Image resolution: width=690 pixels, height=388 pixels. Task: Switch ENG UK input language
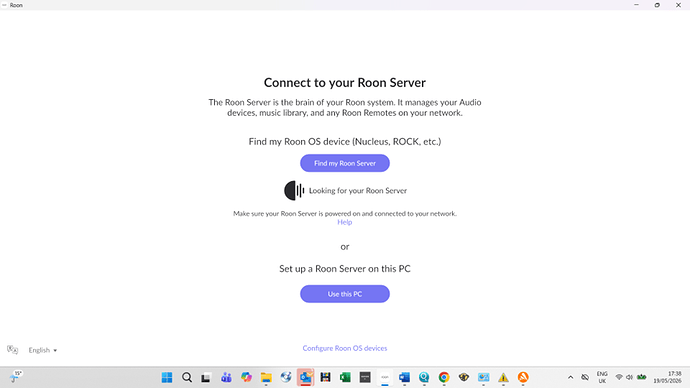pos(602,377)
